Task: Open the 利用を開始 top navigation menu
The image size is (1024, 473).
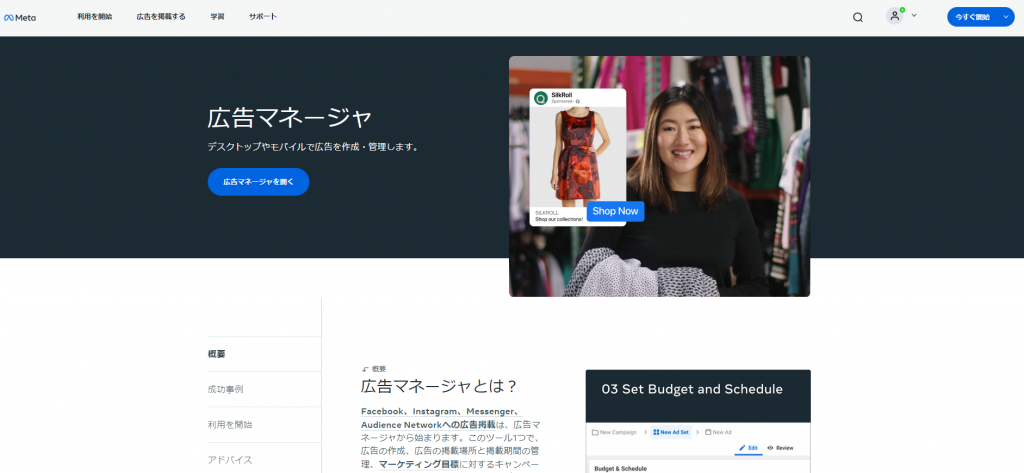Action: (x=95, y=17)
